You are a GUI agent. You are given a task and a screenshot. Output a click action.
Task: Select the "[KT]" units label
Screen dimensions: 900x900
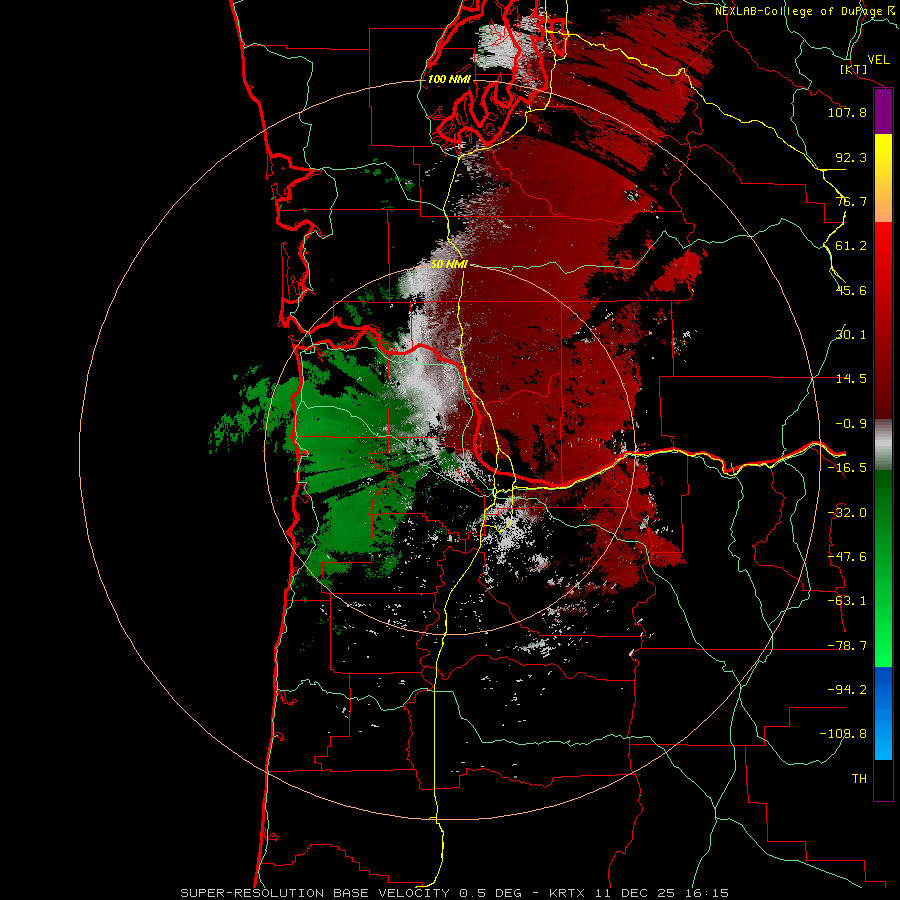point(853,70)
